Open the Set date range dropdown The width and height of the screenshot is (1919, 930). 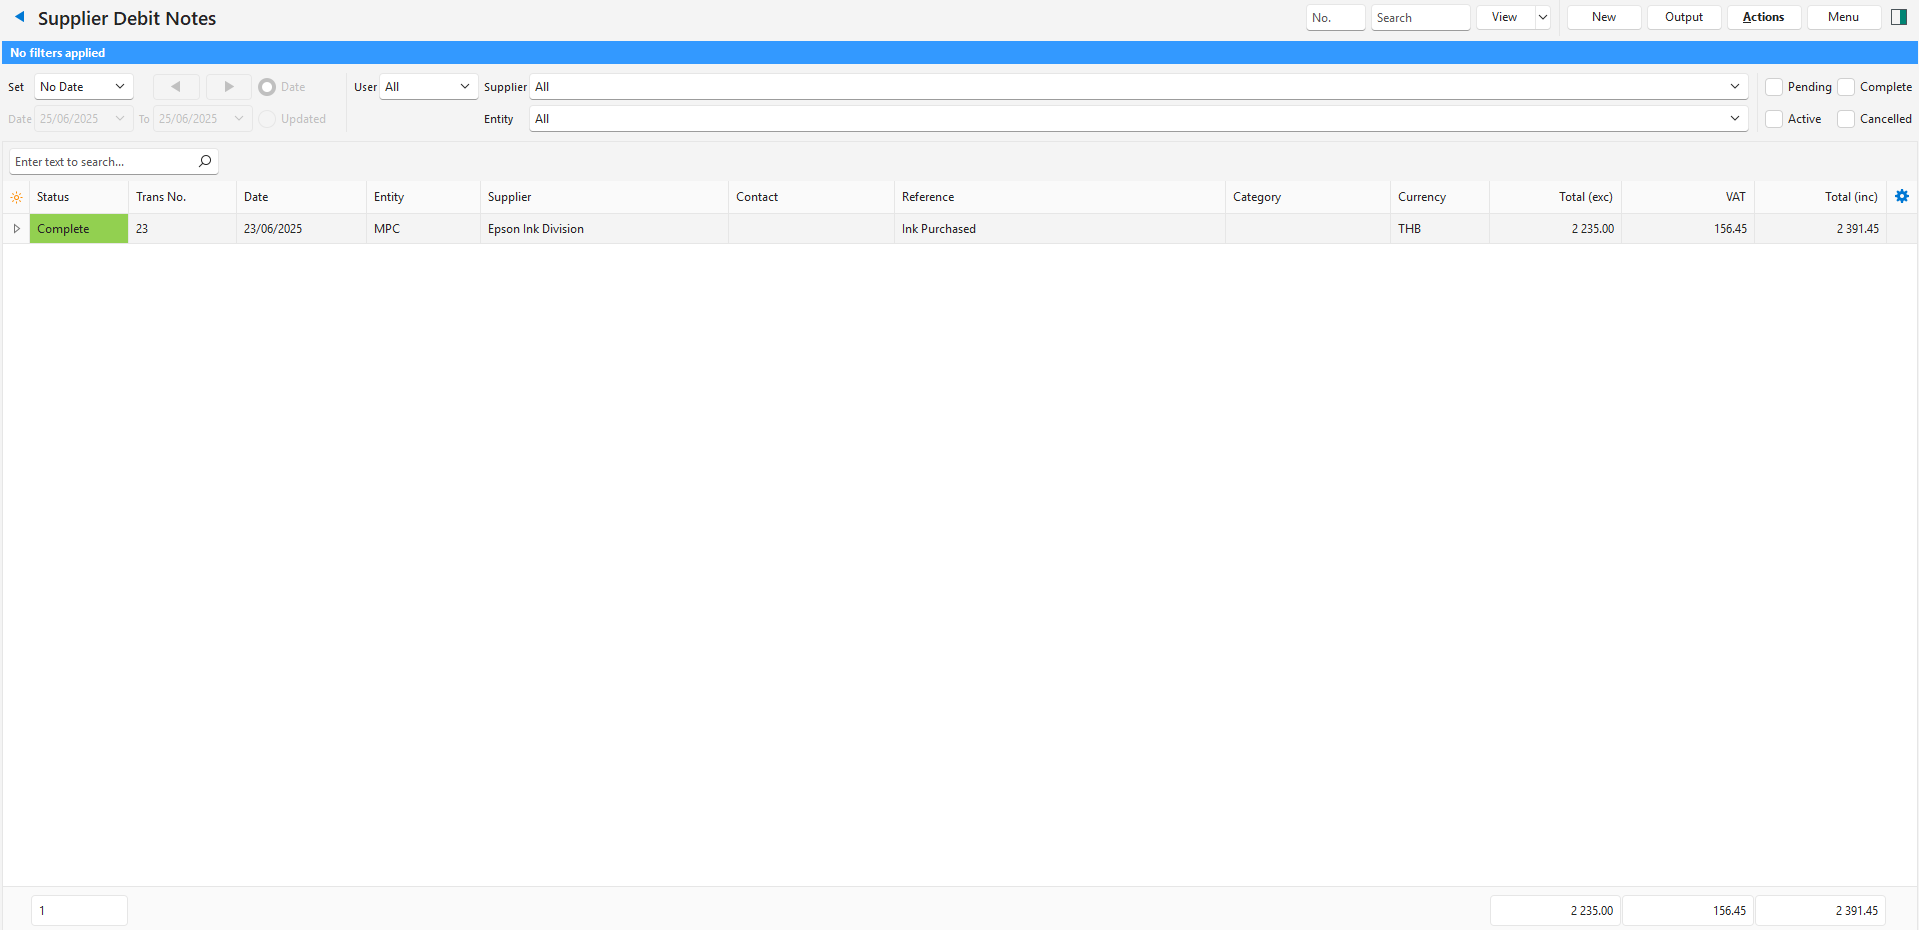[x=84, y=87]
